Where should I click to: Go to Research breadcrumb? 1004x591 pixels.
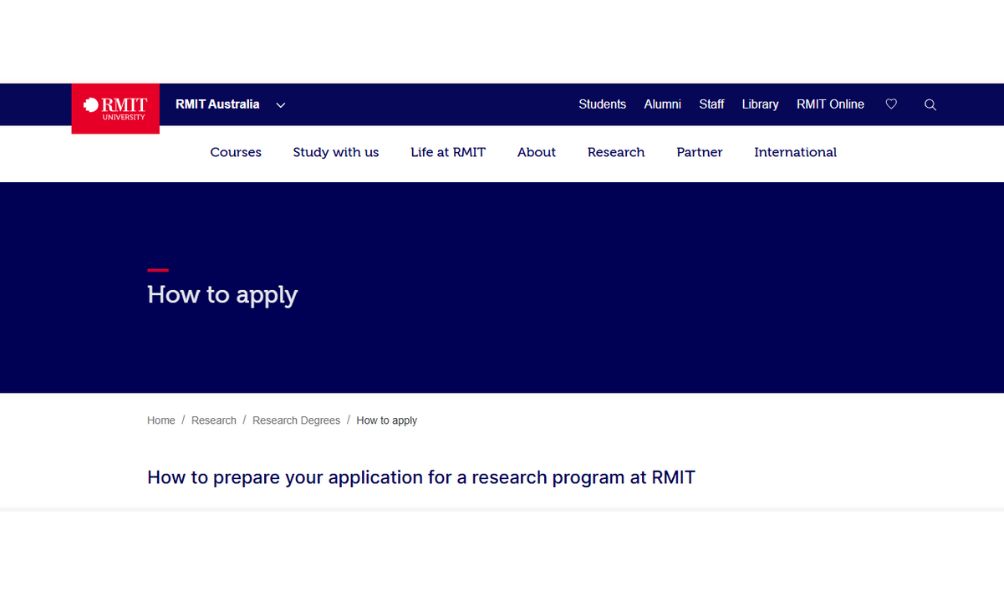tap(213, 420)
